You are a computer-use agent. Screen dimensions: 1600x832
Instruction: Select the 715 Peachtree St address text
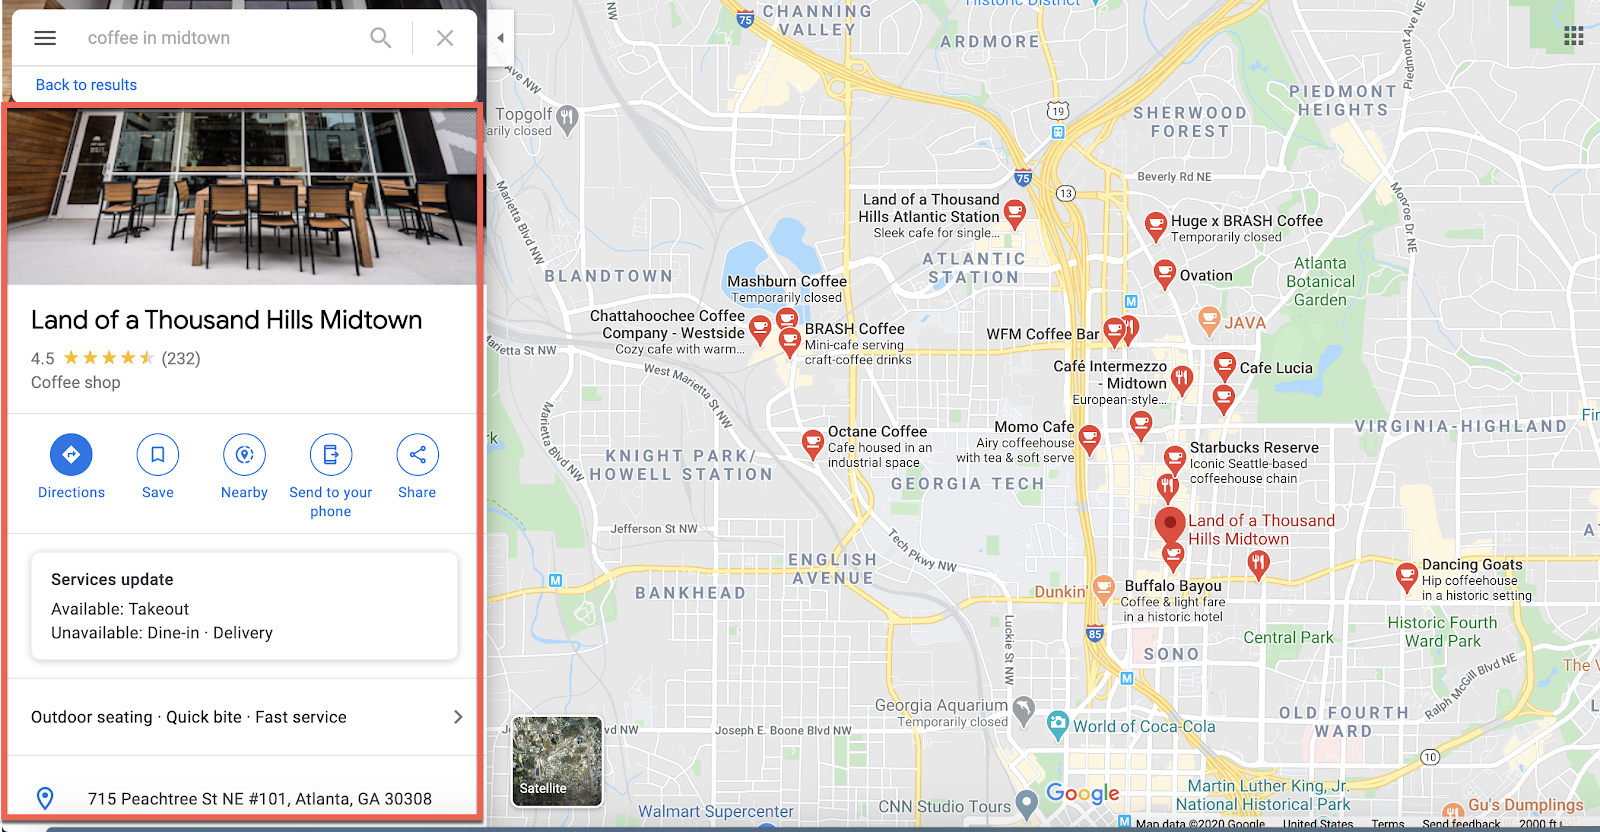point(260,799)
